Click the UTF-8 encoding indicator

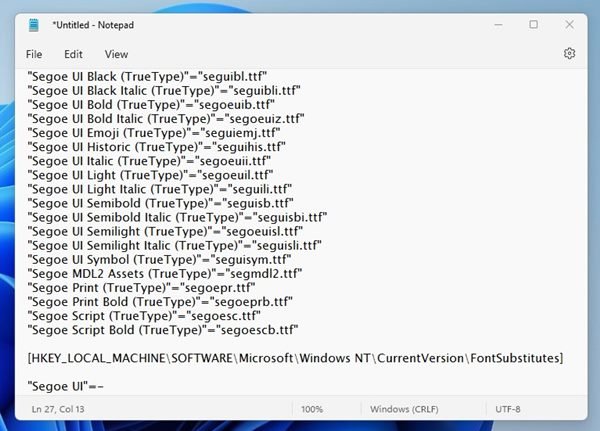tap(508, 409)
